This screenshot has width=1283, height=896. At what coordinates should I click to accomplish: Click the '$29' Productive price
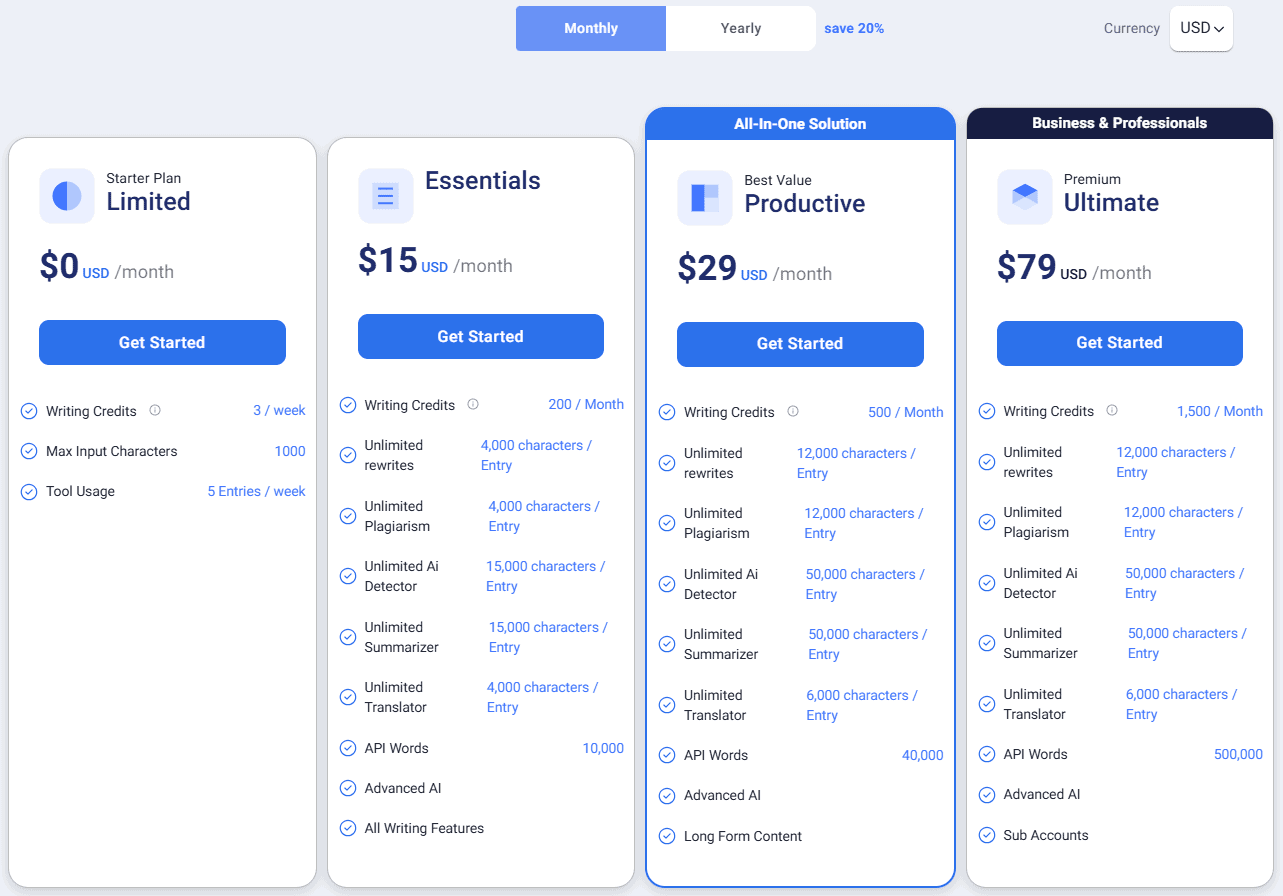click(707, 268)
